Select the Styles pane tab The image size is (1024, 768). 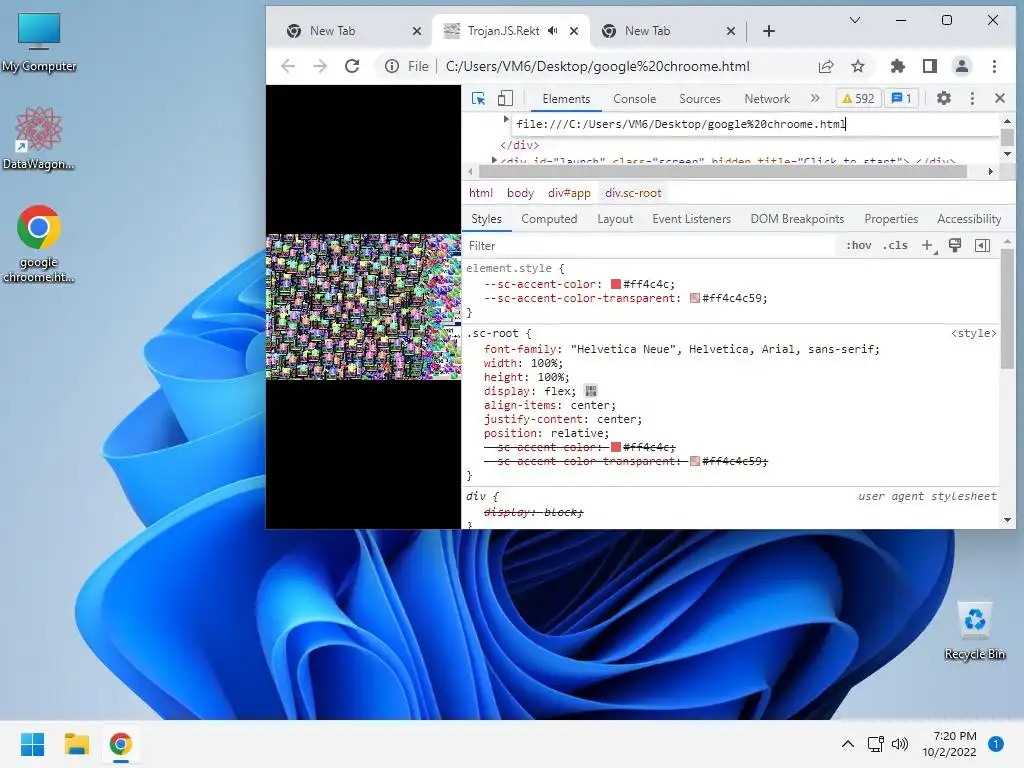(x=486, y=219)
